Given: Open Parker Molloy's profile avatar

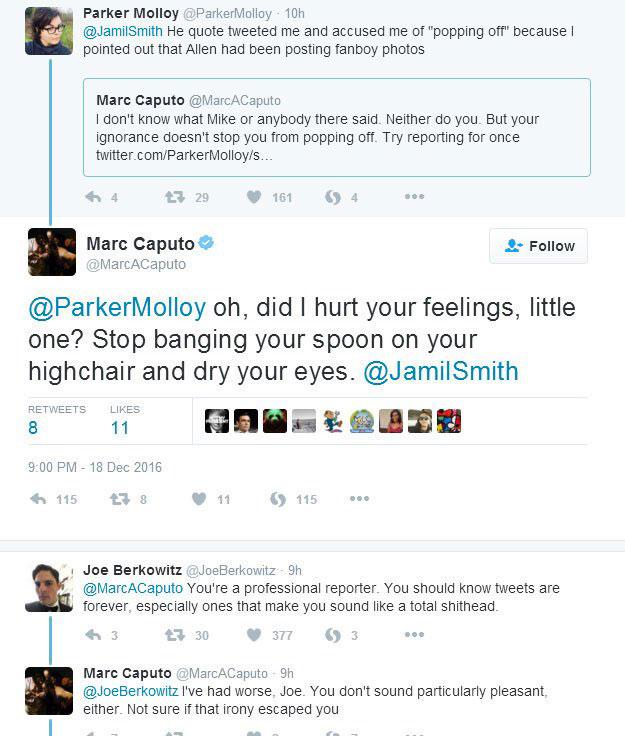Looking at the screenshot, I should click(x=48, y=30).
